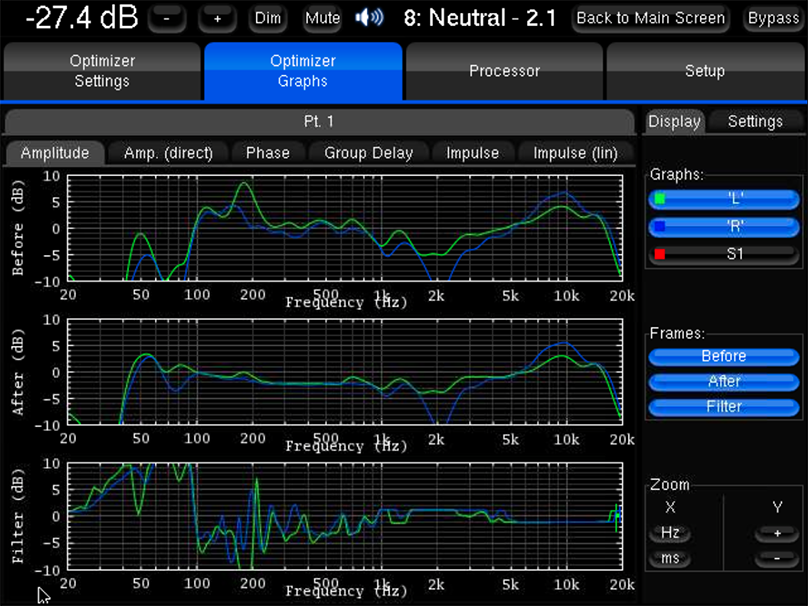The height and width of the screenshot is (606, 808).
Task: Toggle the 'R' channel graph
Action: click(x=724, y=227)
